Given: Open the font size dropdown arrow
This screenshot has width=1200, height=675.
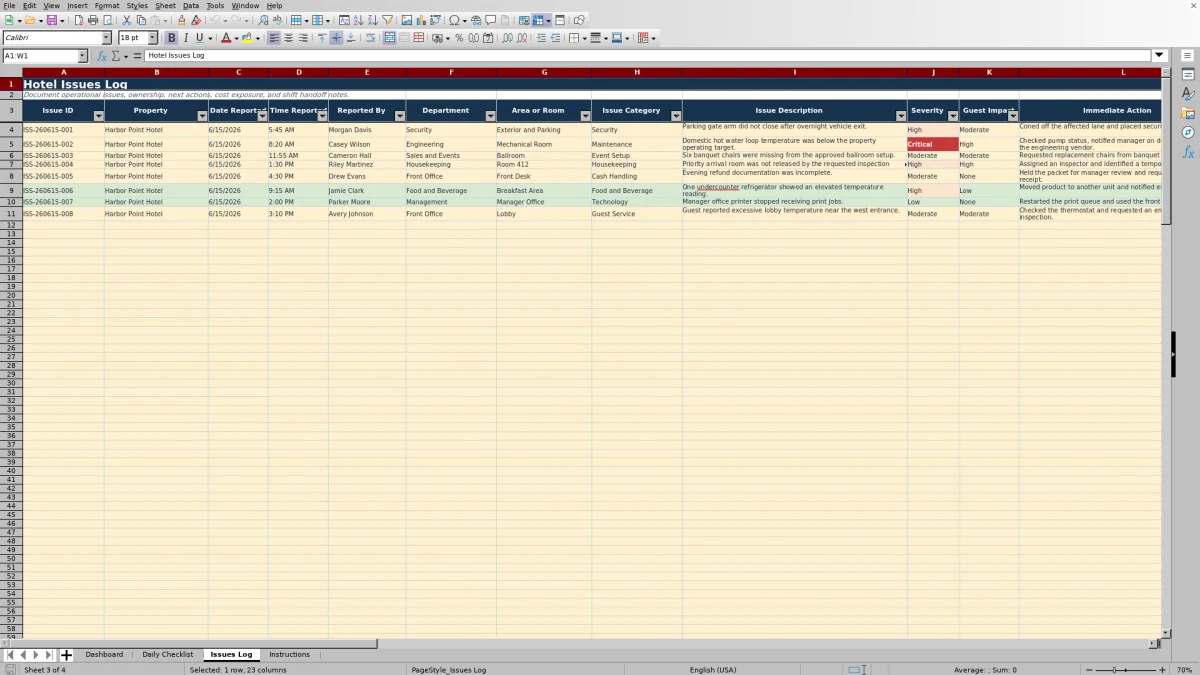Looking at the screenshot, I should [153, 38].
